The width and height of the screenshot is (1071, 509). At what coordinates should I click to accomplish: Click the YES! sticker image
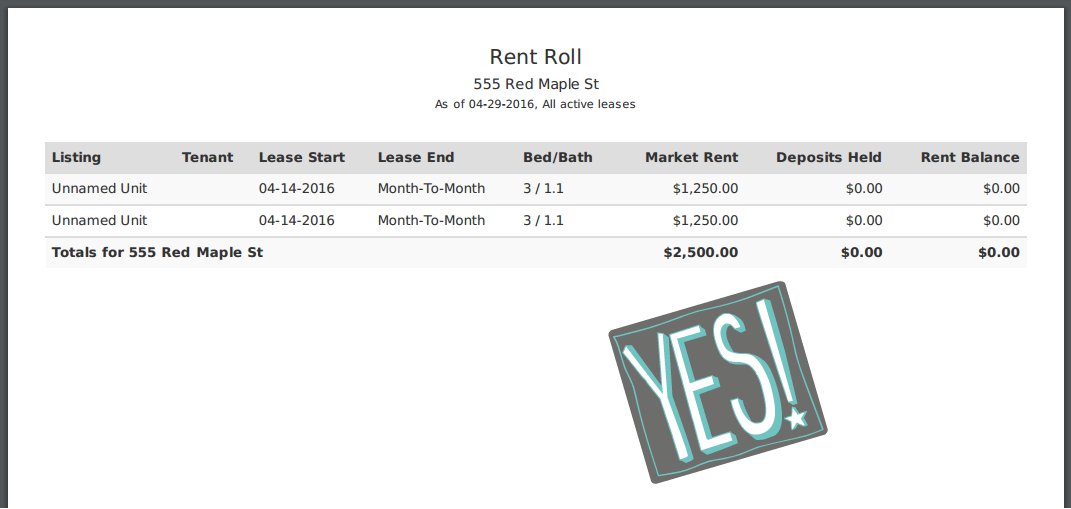tap(718, 382)
